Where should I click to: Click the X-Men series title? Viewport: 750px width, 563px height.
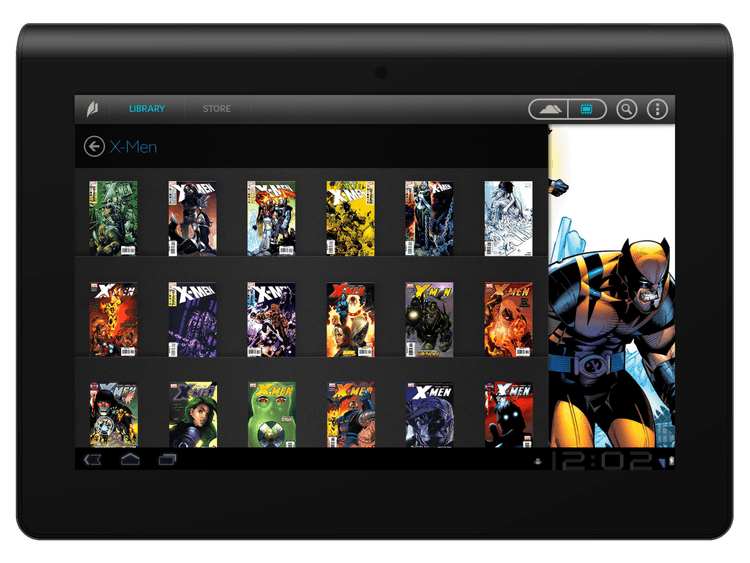pos(133,147)
